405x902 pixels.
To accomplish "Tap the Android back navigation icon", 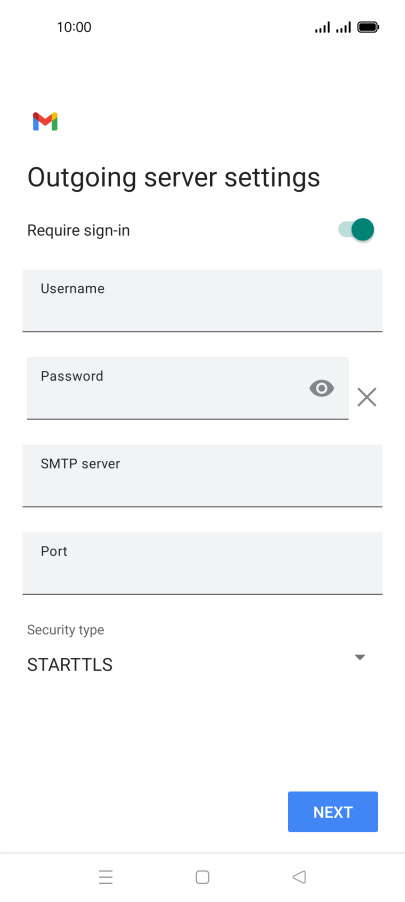I will (x=299, y=877).
